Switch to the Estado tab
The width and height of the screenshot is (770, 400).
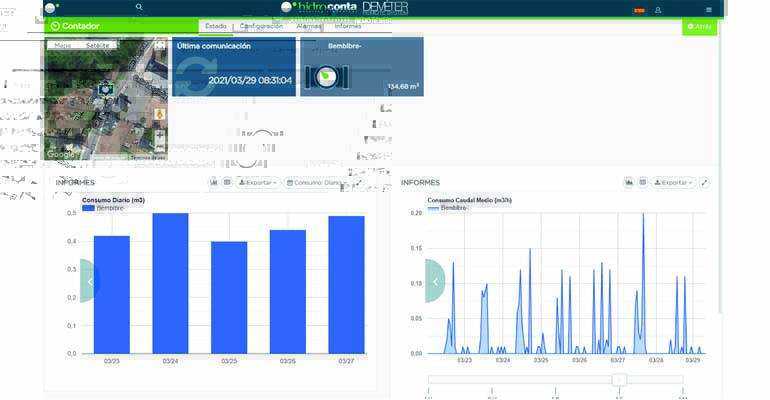[x=216, y=26]
